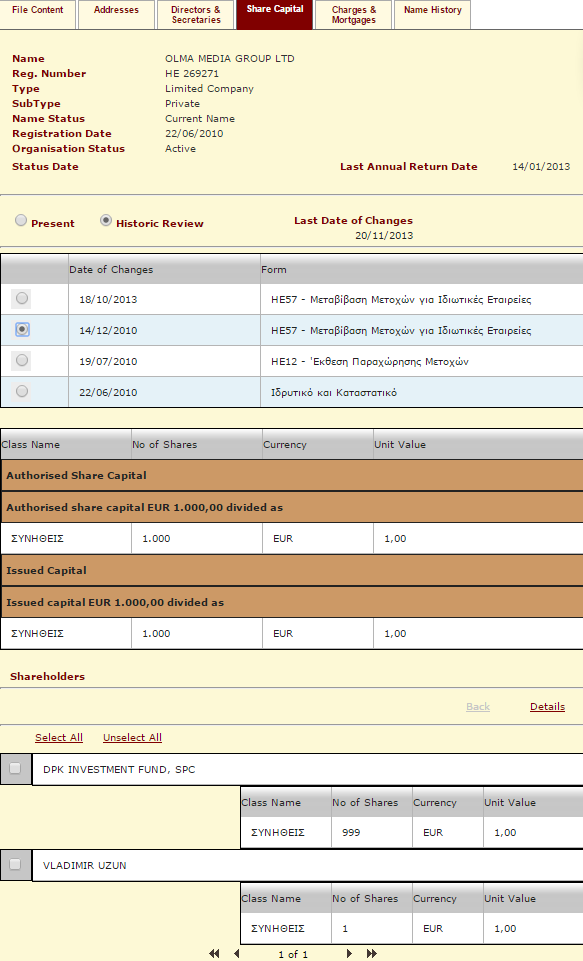Click the HE12 - Έκθεση Παραχώρησης Μετοχών form

click(370, 362)
